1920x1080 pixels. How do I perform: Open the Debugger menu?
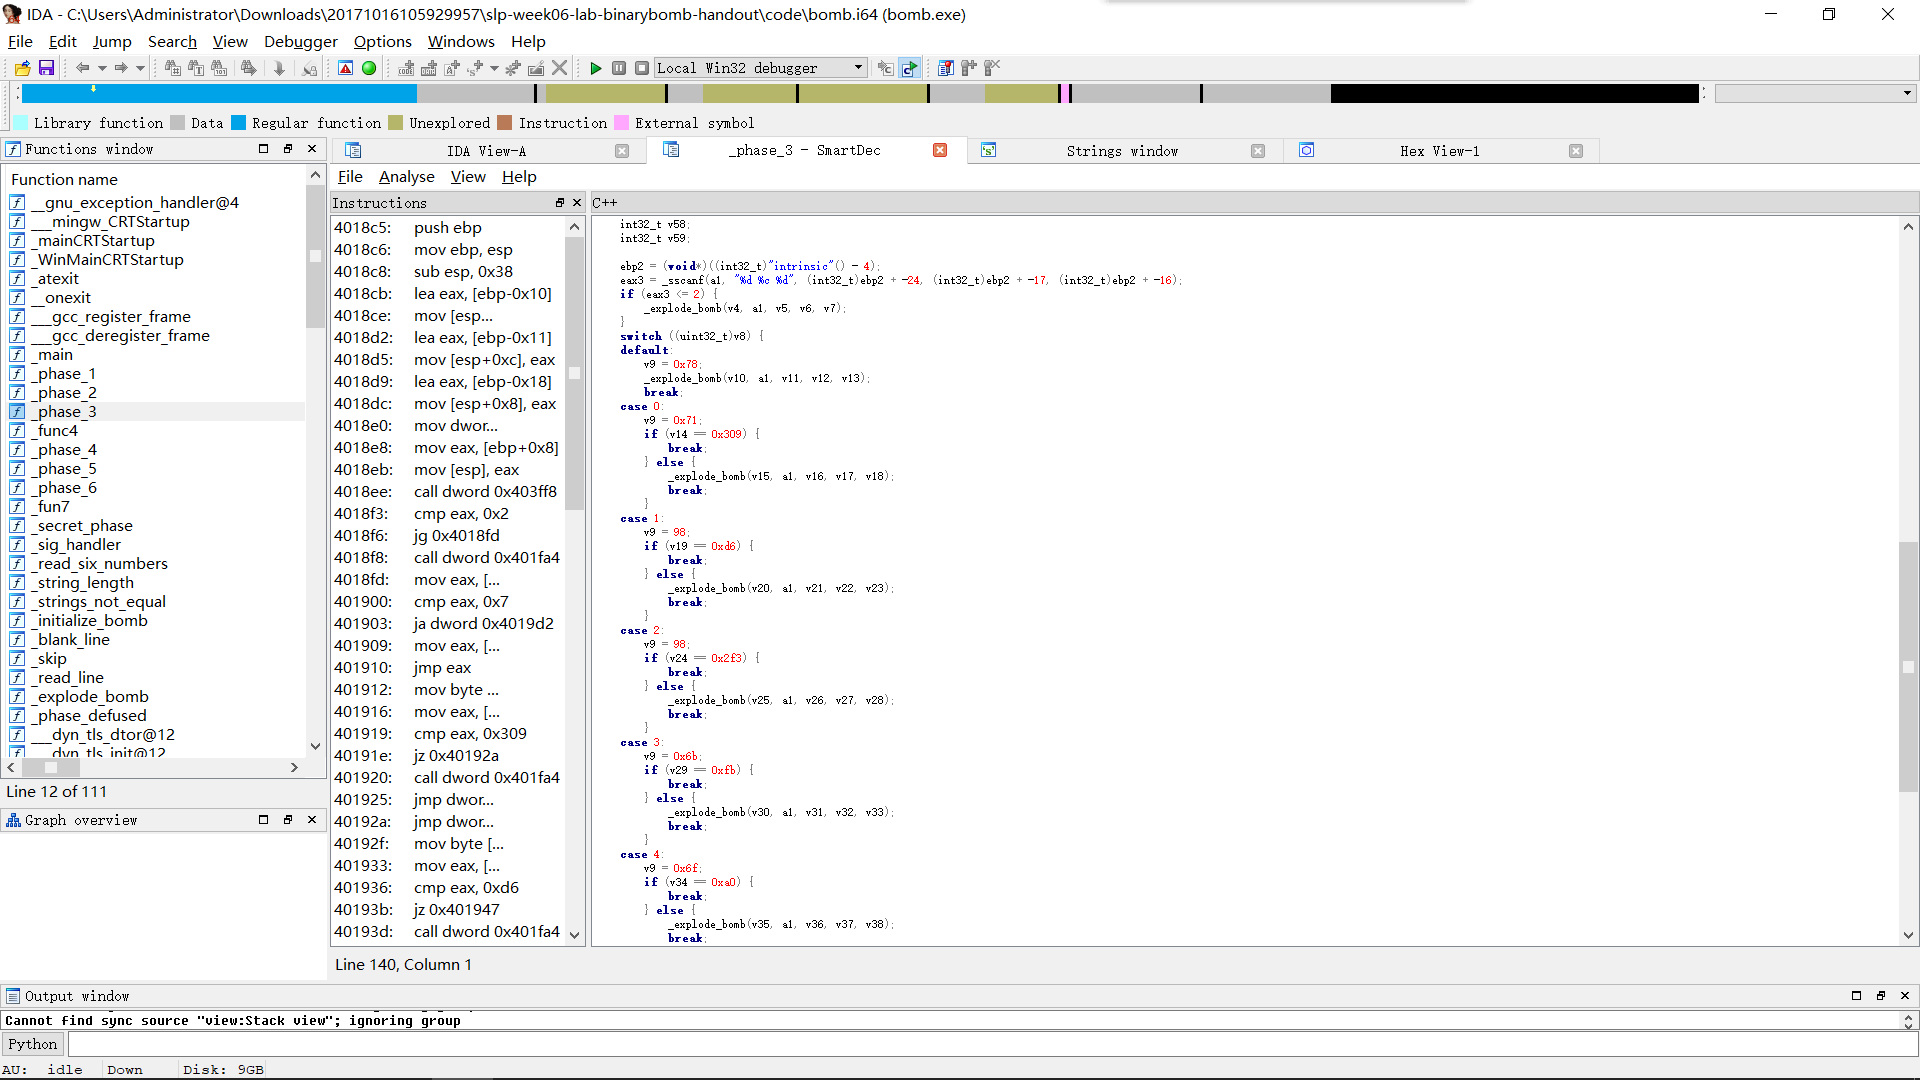tap(300, 41)
